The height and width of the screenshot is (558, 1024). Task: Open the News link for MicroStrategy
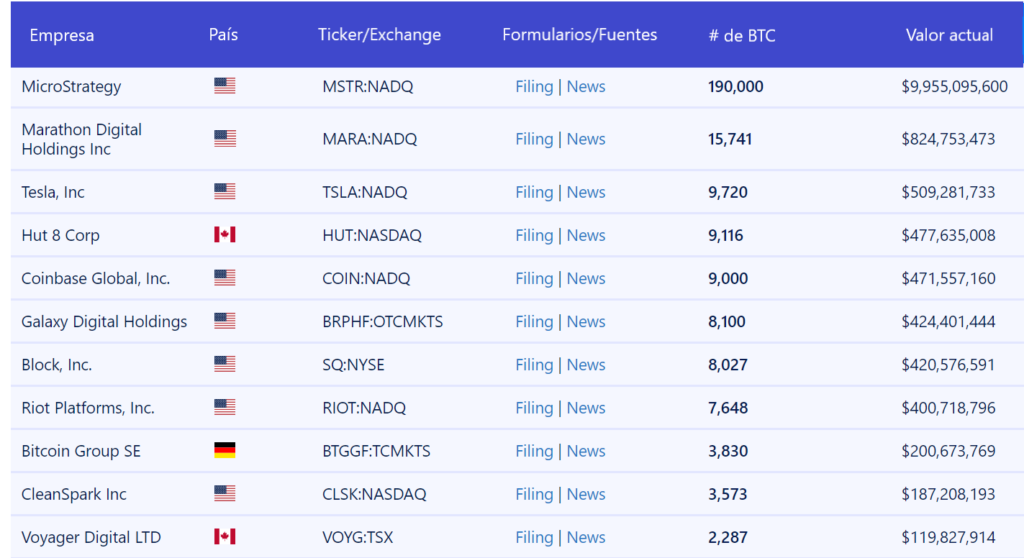[x=586, y=87]
